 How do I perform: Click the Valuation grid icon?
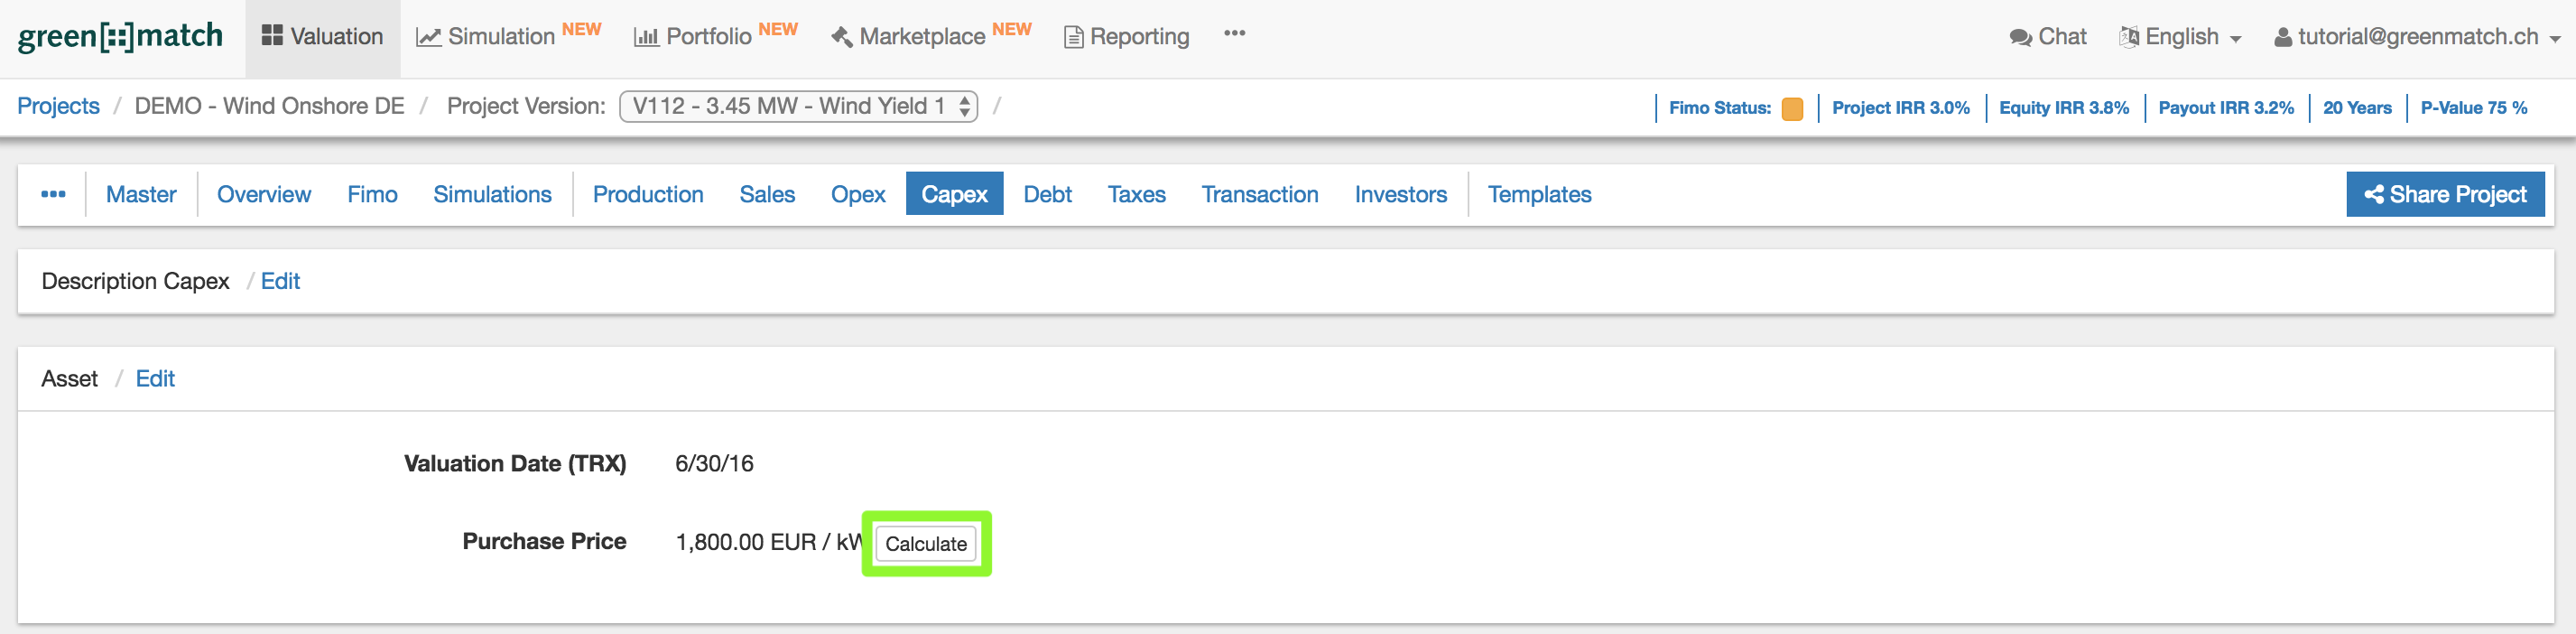[271, 36]
